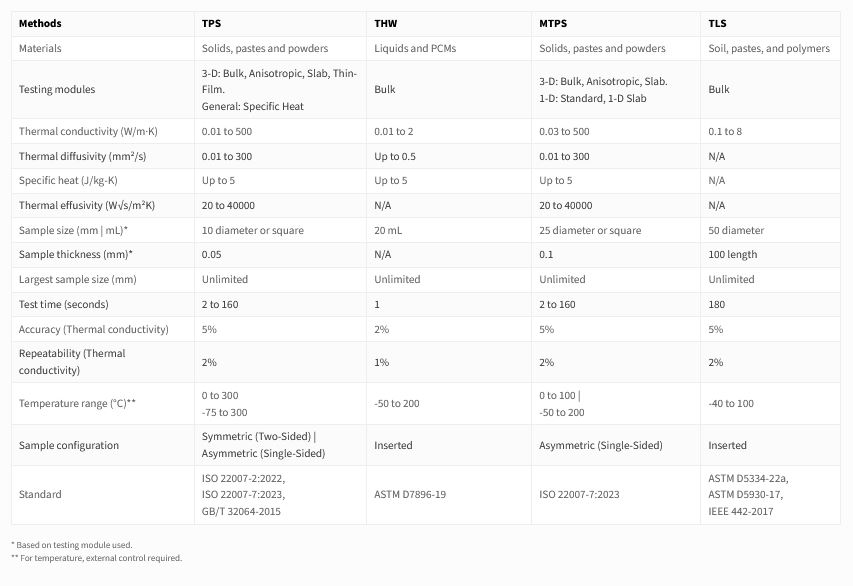Click the 180 test time value
The image size is (853, 586).
click(x=717, y=304)
